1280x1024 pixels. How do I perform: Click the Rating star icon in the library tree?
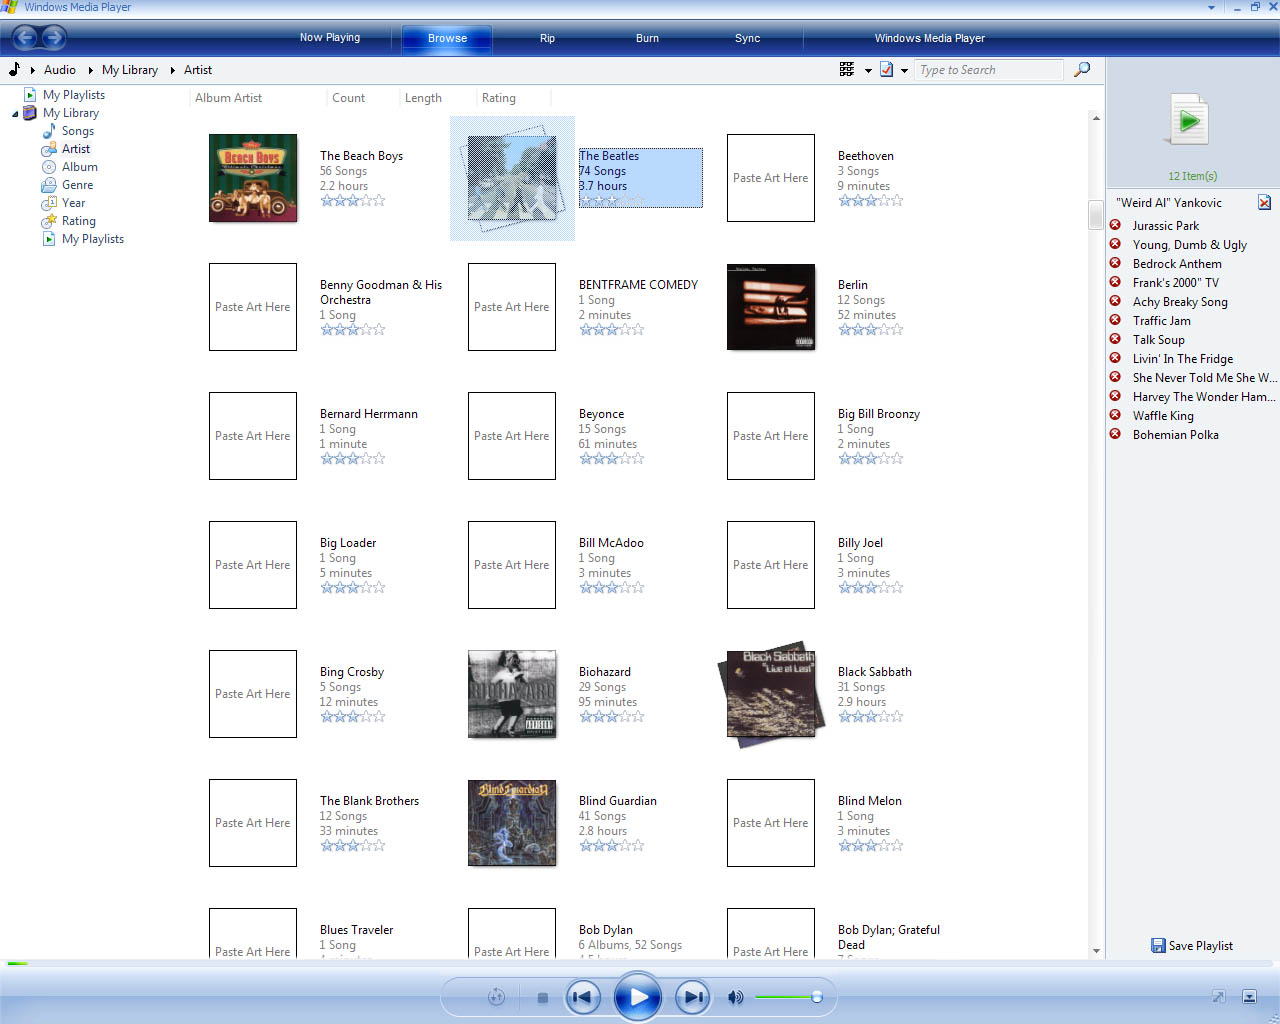click(49, 221)
